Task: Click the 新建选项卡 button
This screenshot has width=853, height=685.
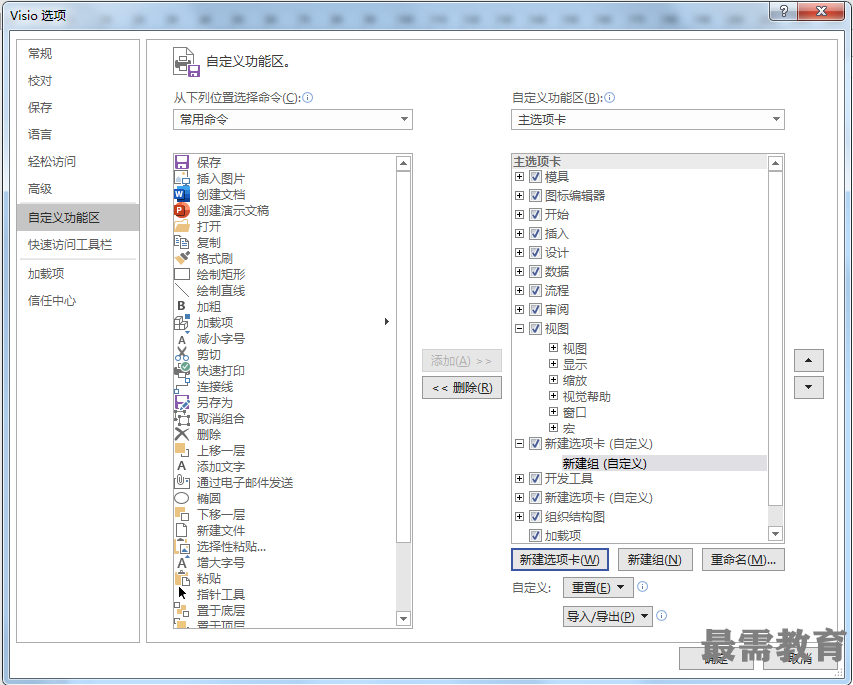Action: (560, 559)
